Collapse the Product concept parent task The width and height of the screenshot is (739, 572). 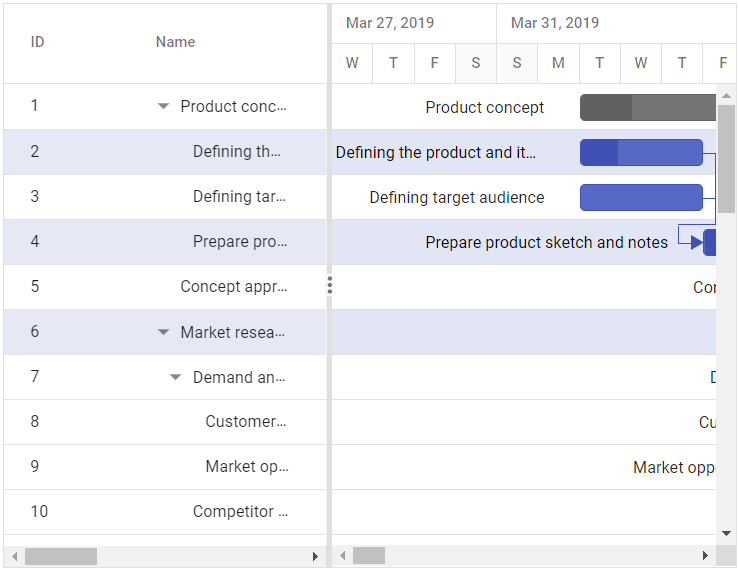coord(164,107)
